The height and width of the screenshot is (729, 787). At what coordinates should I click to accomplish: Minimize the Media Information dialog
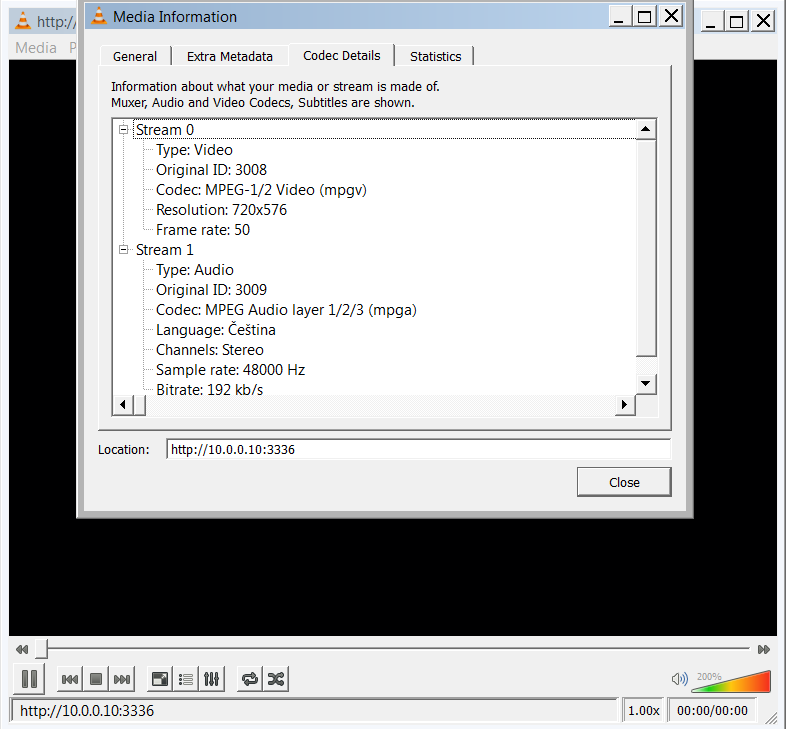[x=620, y=17]
